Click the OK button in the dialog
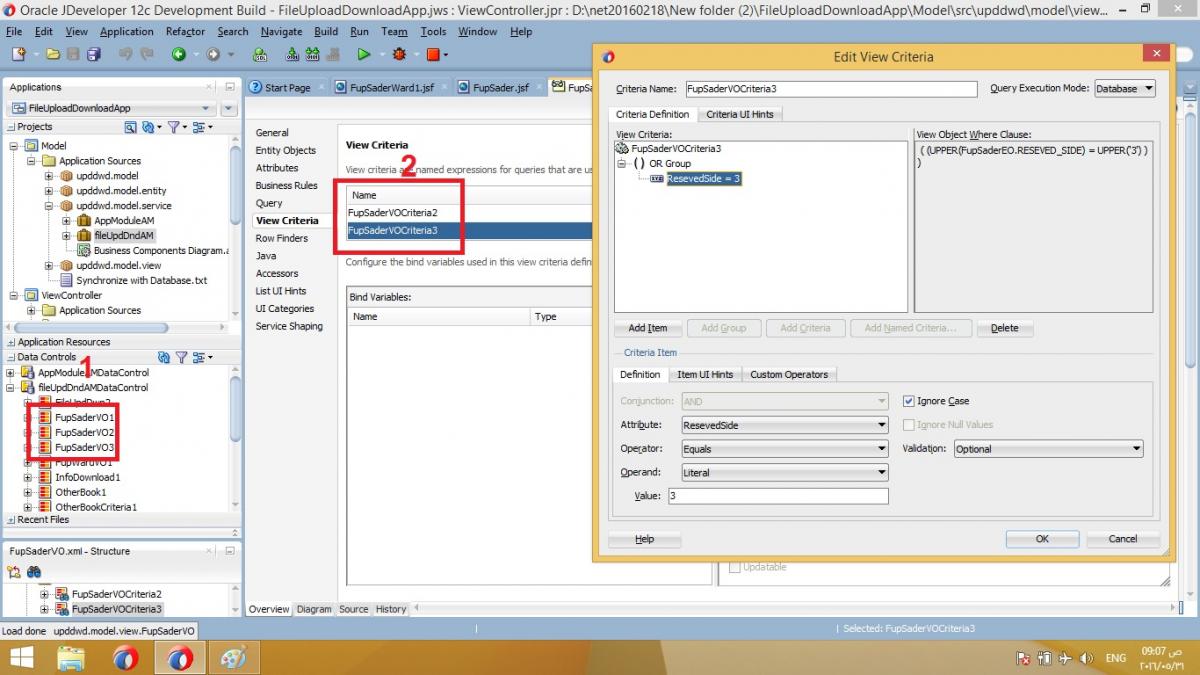The width and height of the screenshot is (1200, 675). (x=1041, y=539)
